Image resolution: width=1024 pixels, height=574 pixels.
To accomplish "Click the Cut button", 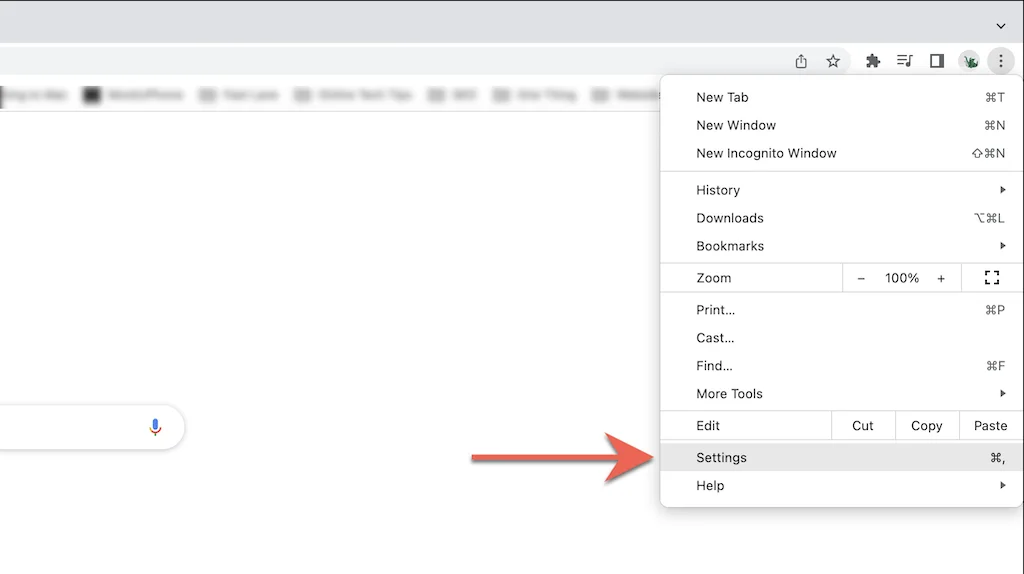I will (x=863, y=426).
